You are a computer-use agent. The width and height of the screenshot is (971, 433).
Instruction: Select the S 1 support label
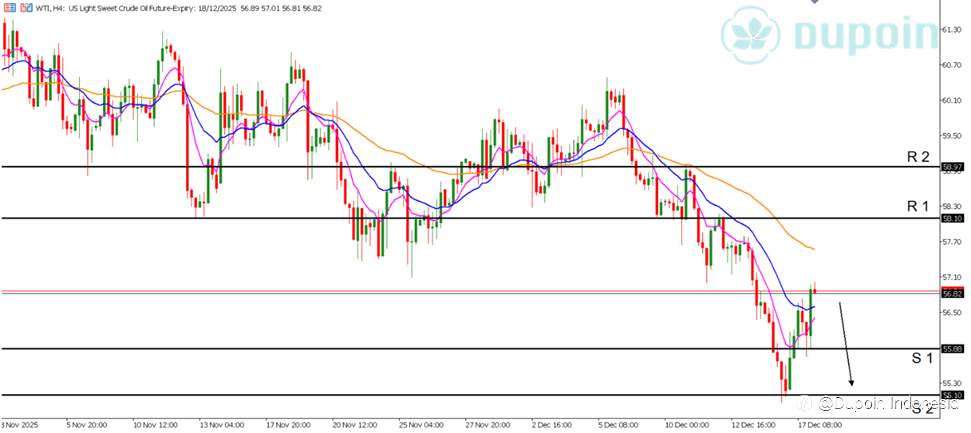point(921,358)
